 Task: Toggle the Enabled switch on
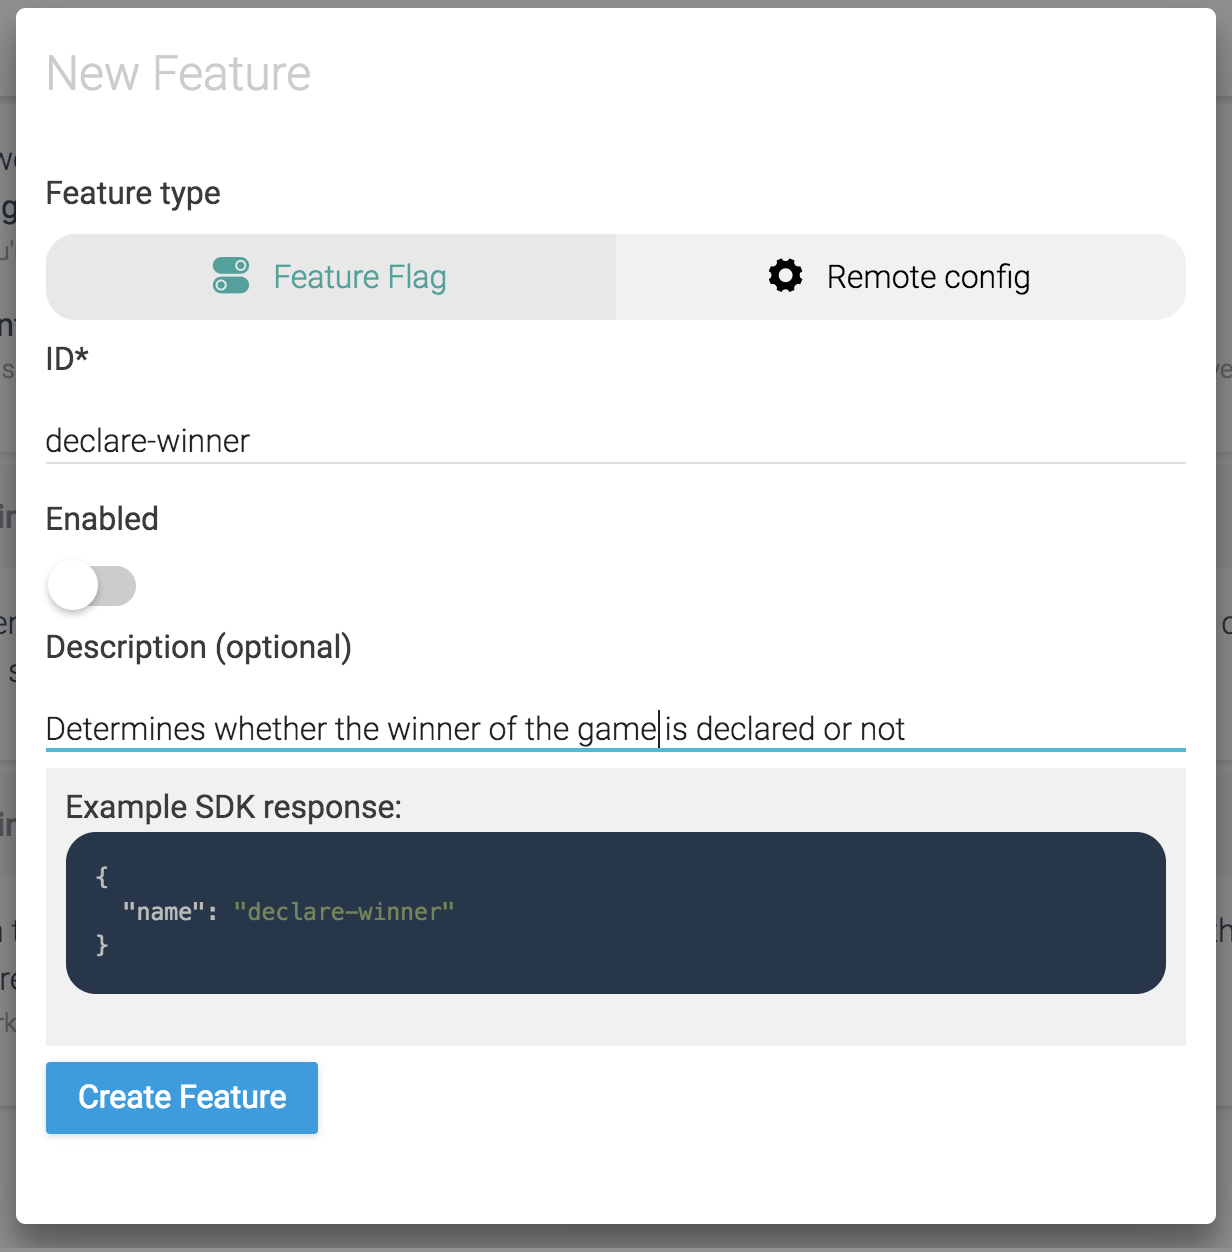tap(91, 586)
